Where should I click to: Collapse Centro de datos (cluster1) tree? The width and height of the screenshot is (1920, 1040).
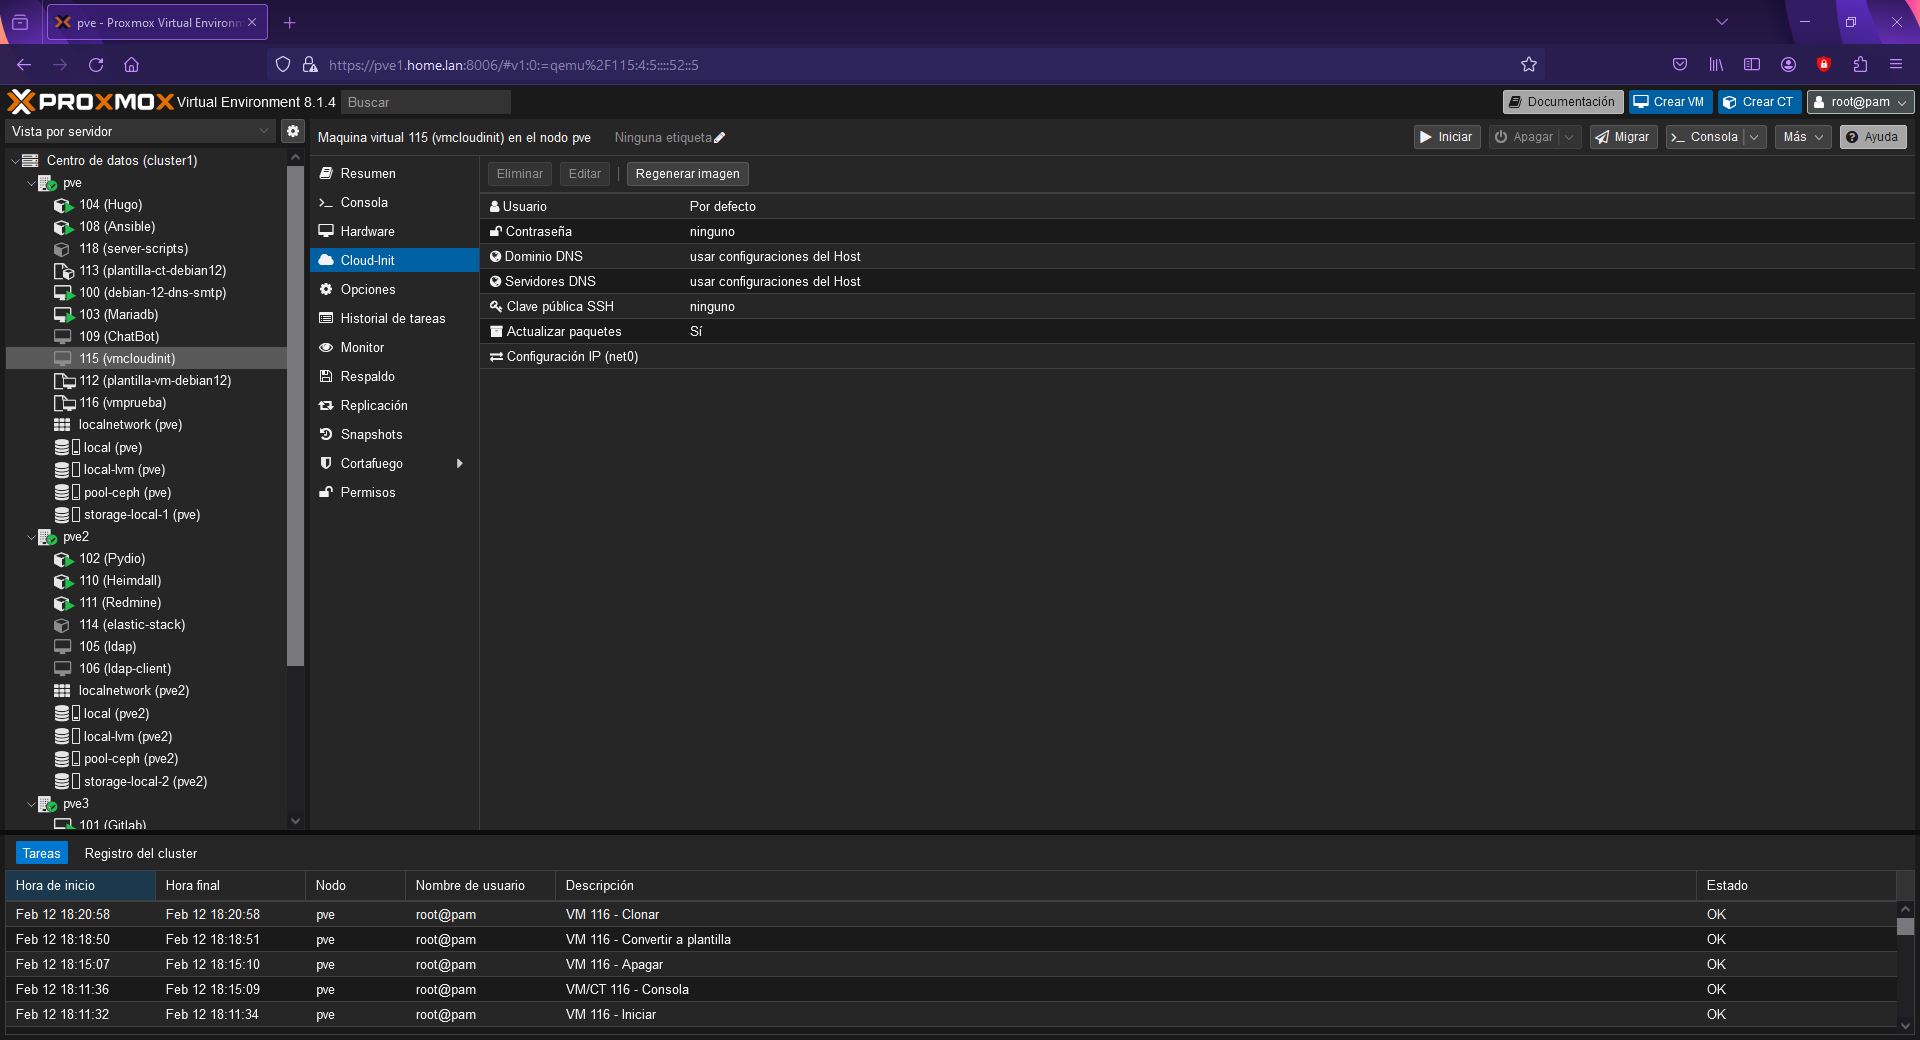tap(14, 161)
